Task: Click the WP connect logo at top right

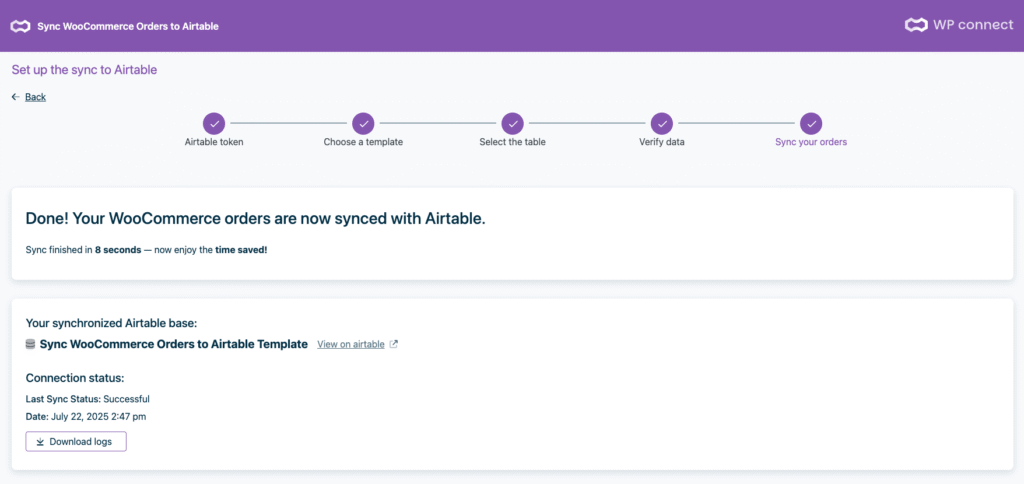Action: pos(958,25)
